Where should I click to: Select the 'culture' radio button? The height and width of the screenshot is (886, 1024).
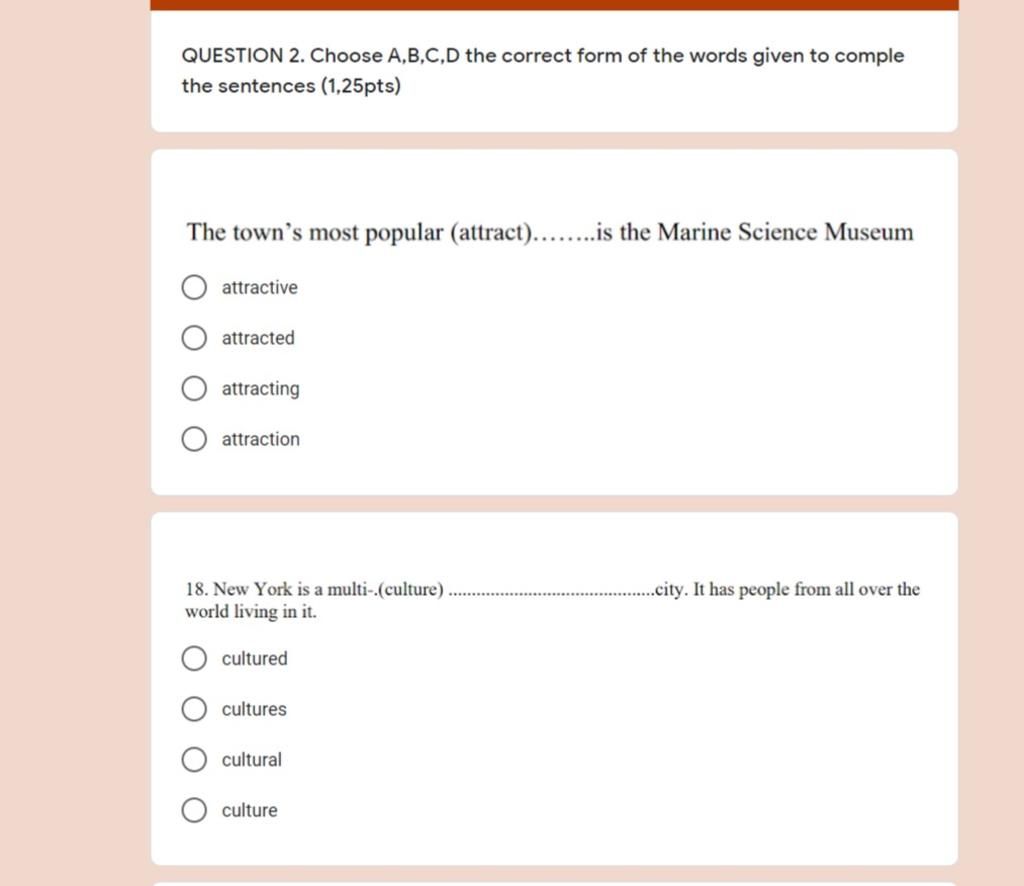click(194, 810)
